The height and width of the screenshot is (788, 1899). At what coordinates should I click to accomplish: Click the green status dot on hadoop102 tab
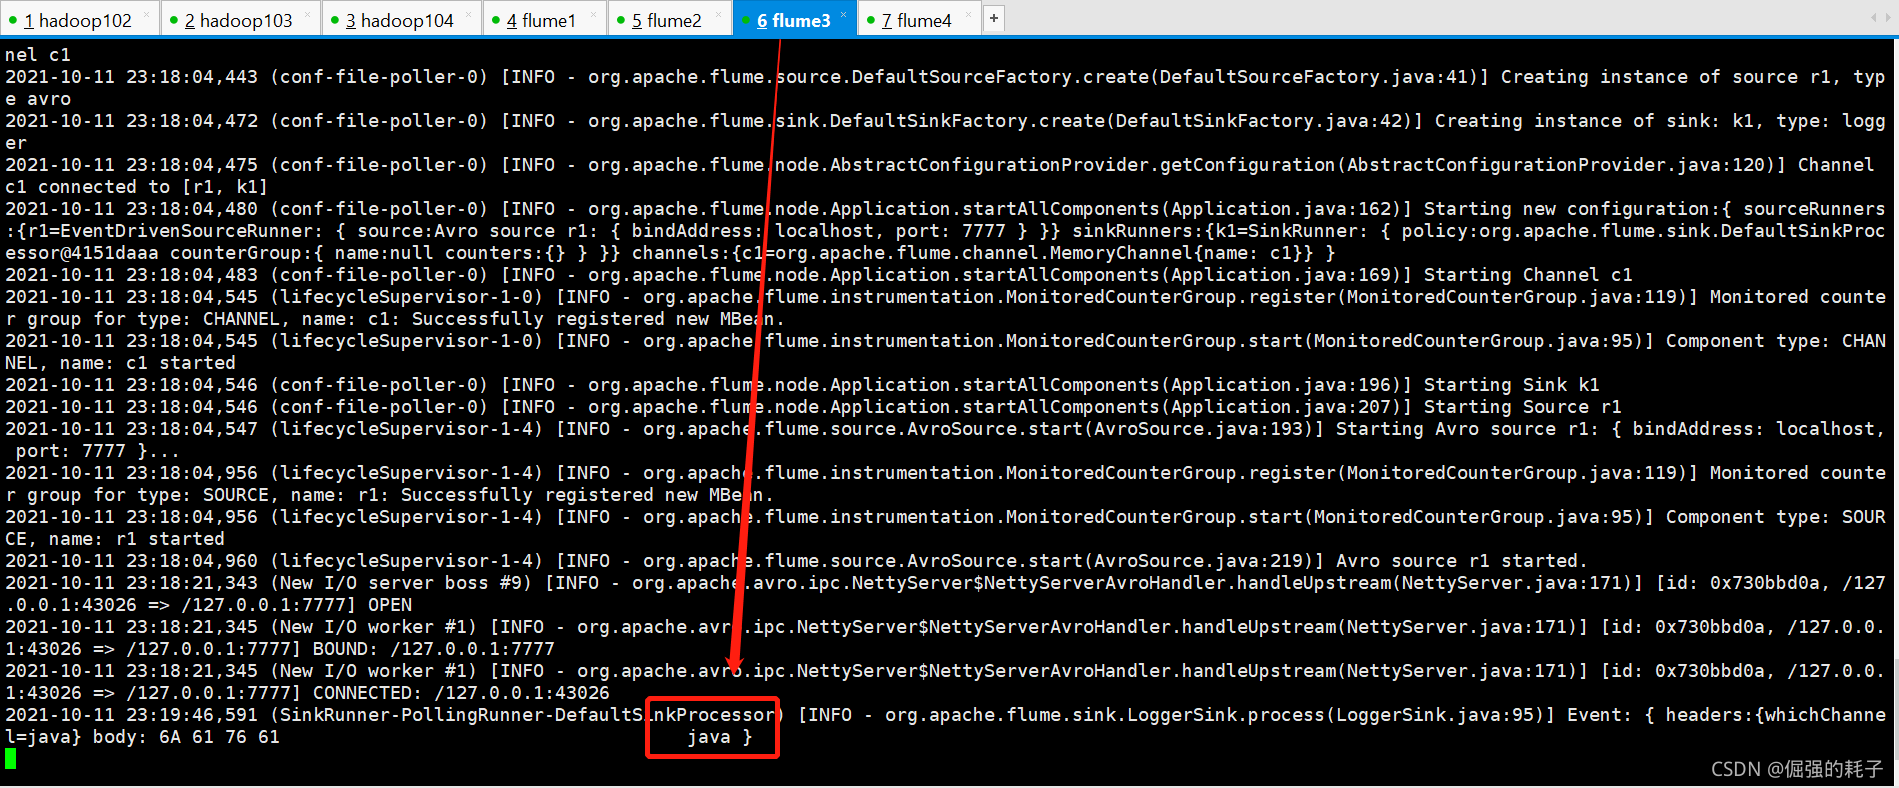(x=13, y=20)
